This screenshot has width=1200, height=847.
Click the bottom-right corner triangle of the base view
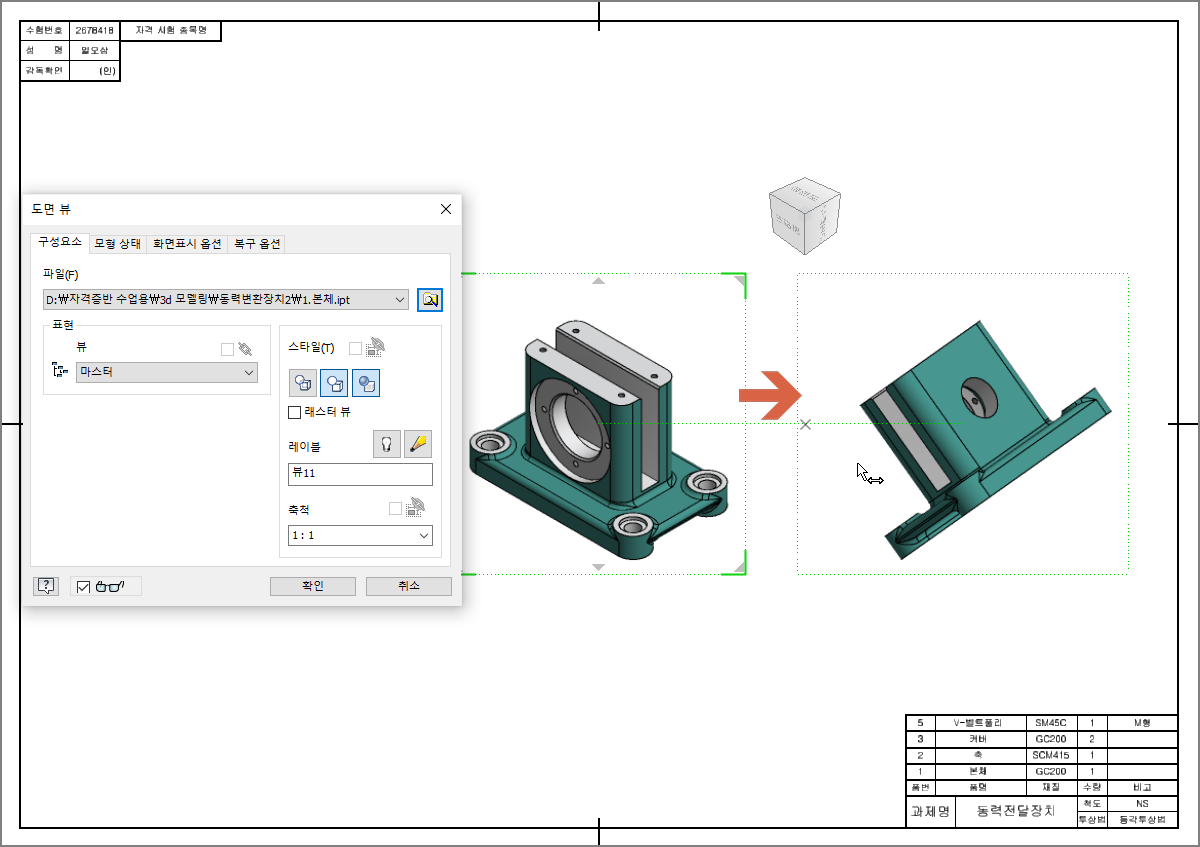pos(740,567)
